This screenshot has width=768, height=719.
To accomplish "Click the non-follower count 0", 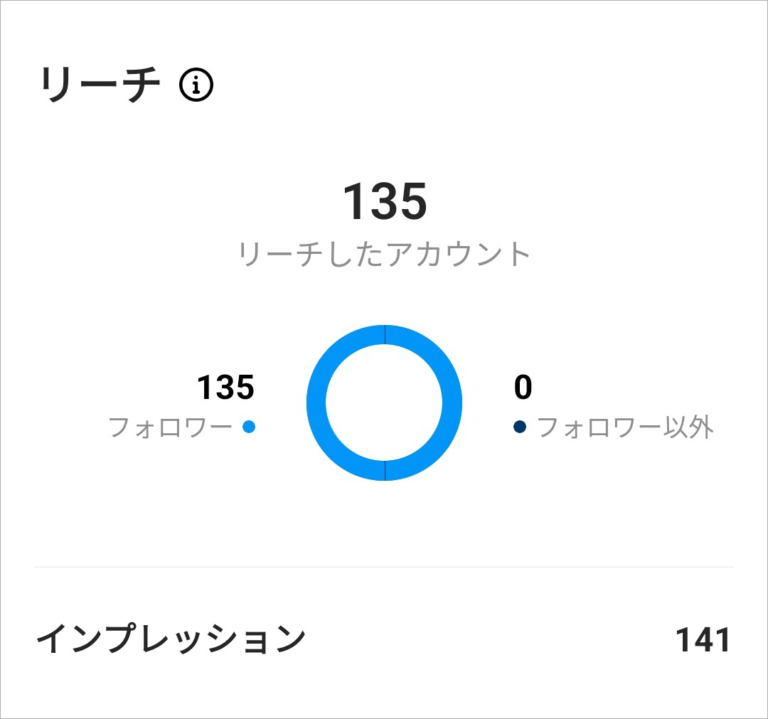I will 523,387.
